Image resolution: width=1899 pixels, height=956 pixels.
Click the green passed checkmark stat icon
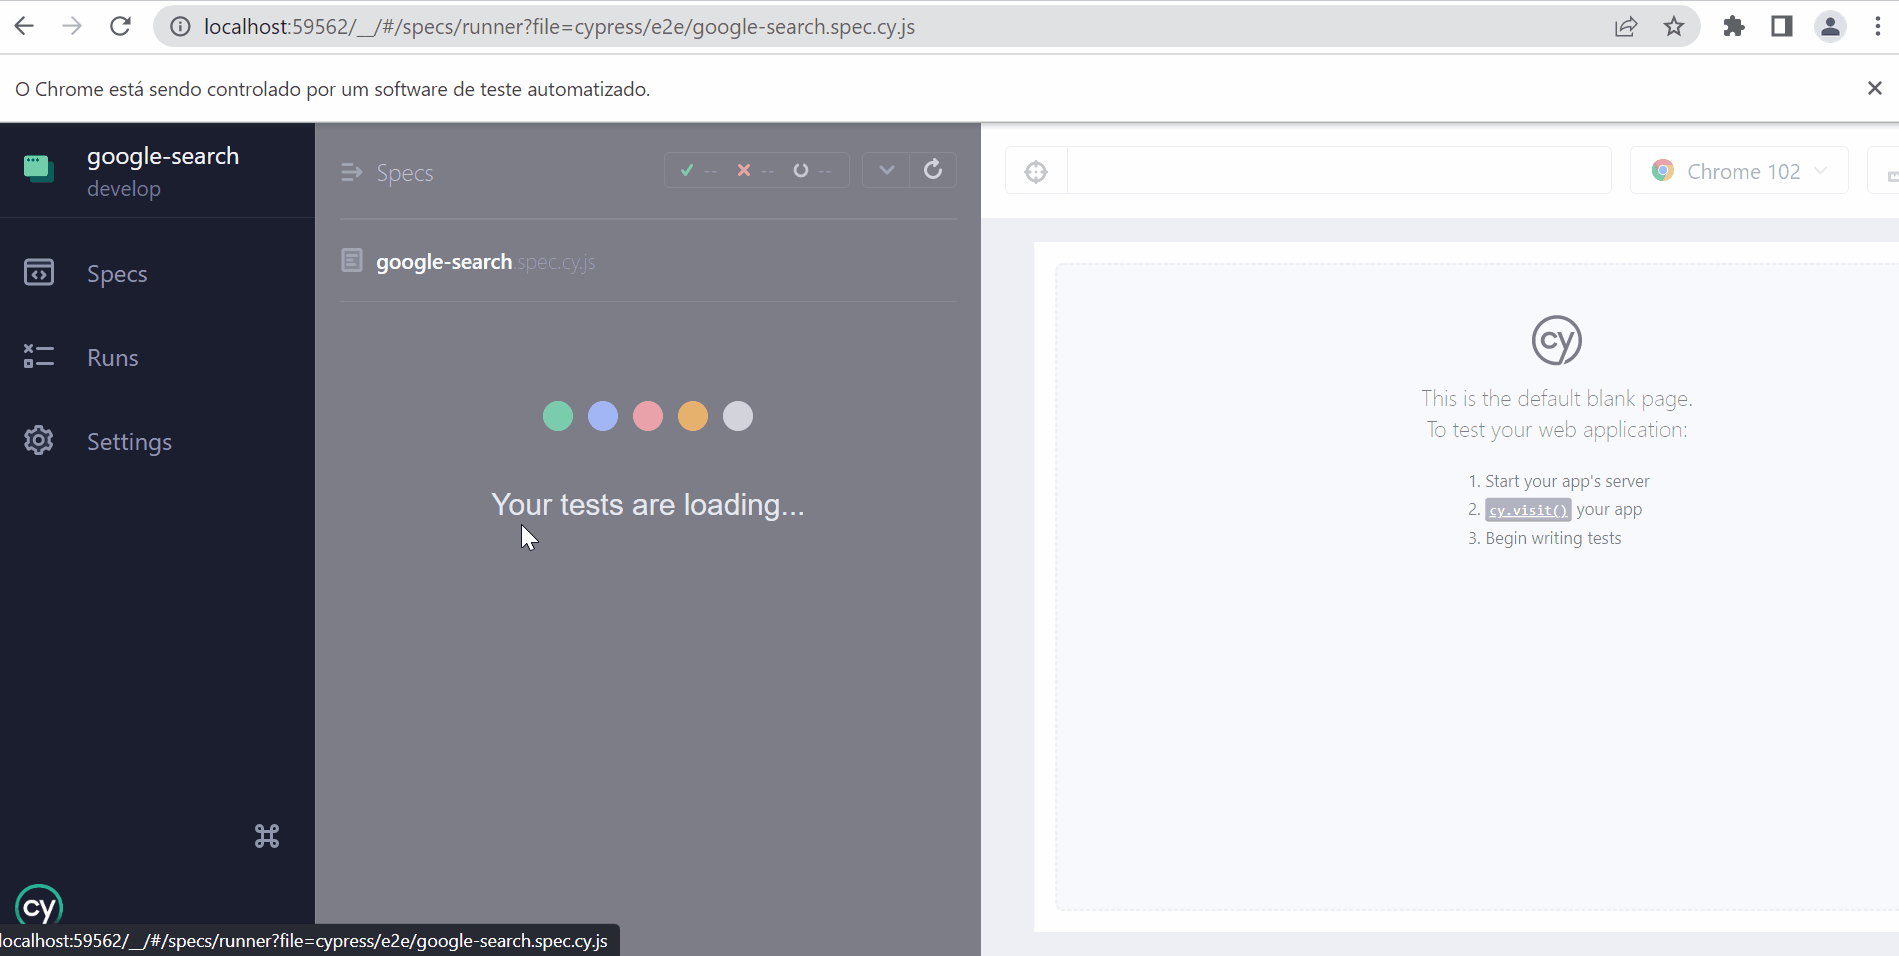point(686,170)
